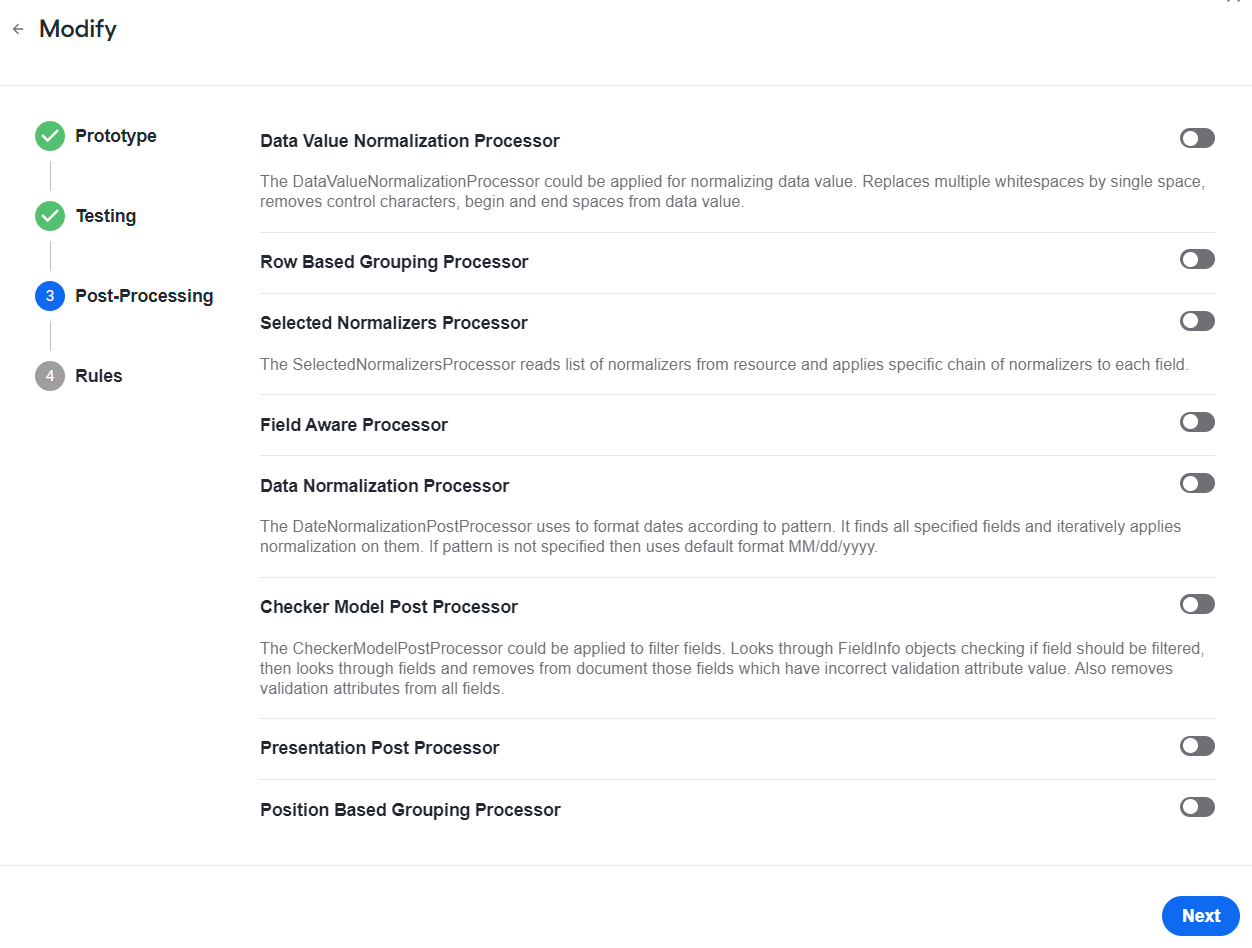Image resolution: width=1252 pixels, height=948 pixels.
Task: Go to the Prototype step label
Action: click(x=116, y=136)
